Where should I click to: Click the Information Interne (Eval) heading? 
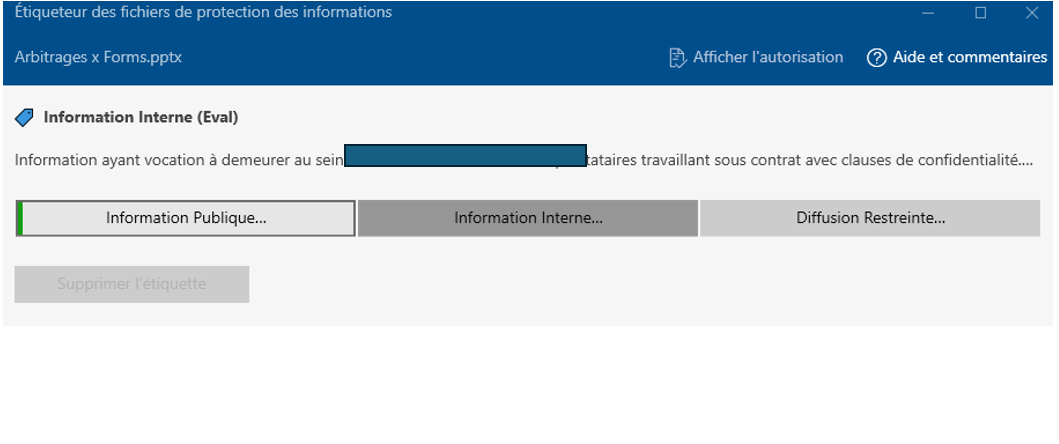141,118
